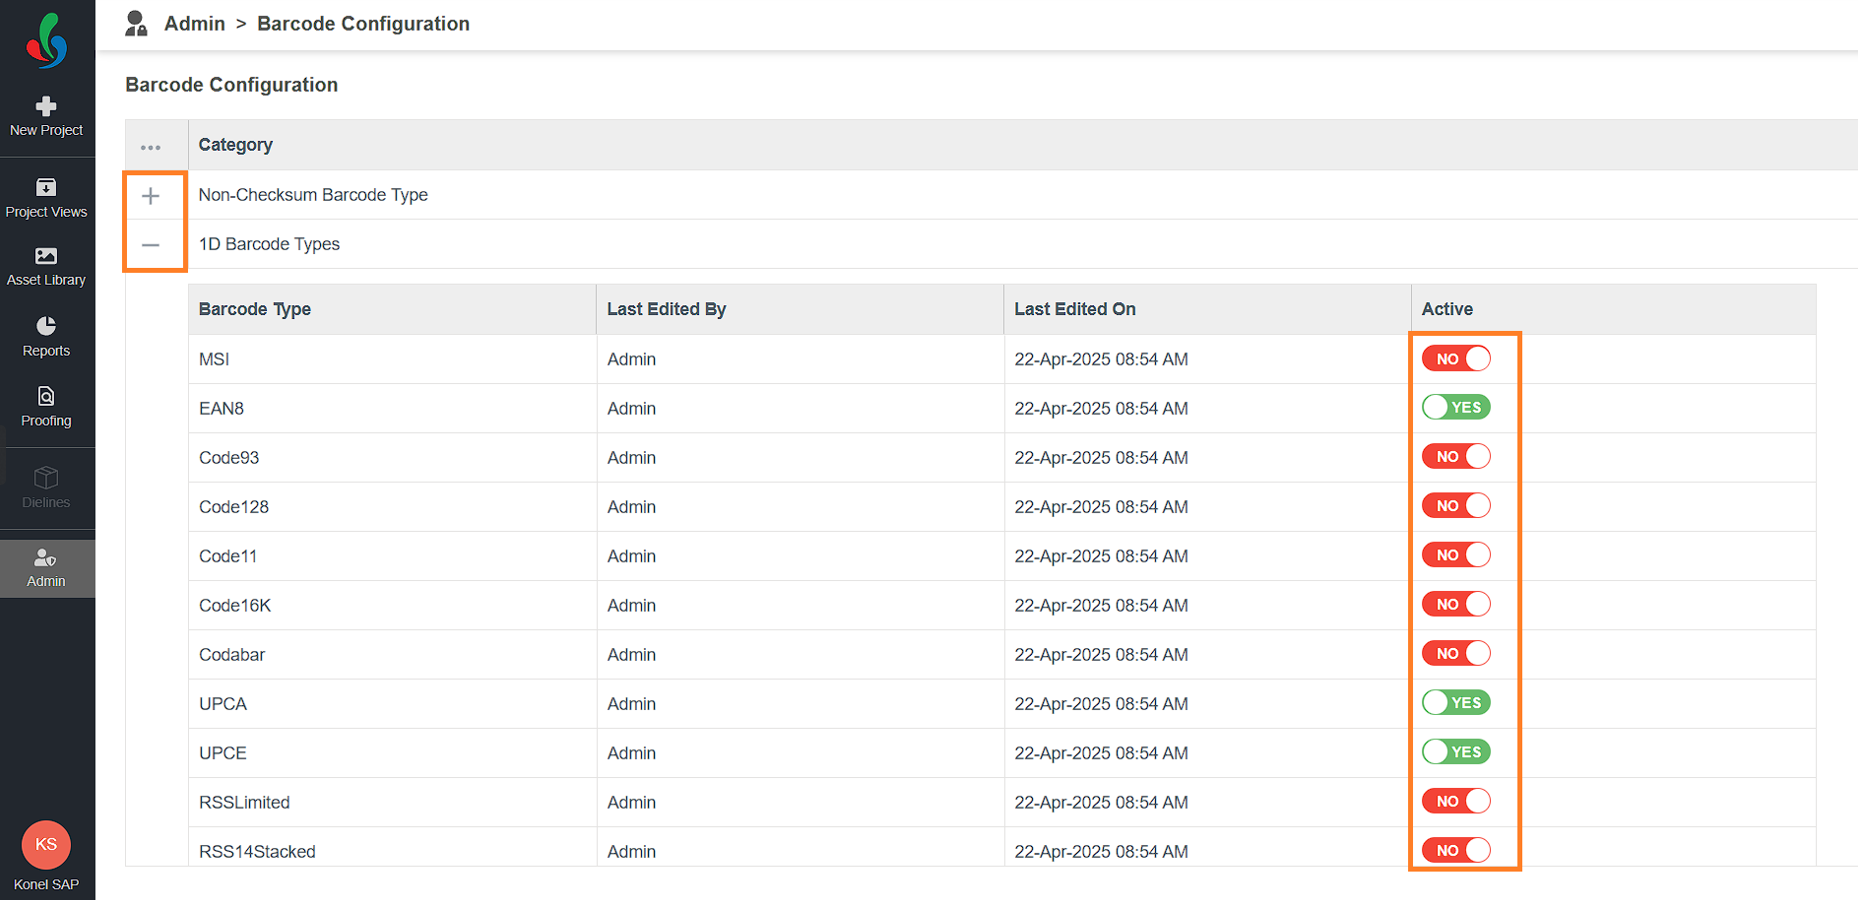Select the RSS14Stacked cell

[392, 847]
